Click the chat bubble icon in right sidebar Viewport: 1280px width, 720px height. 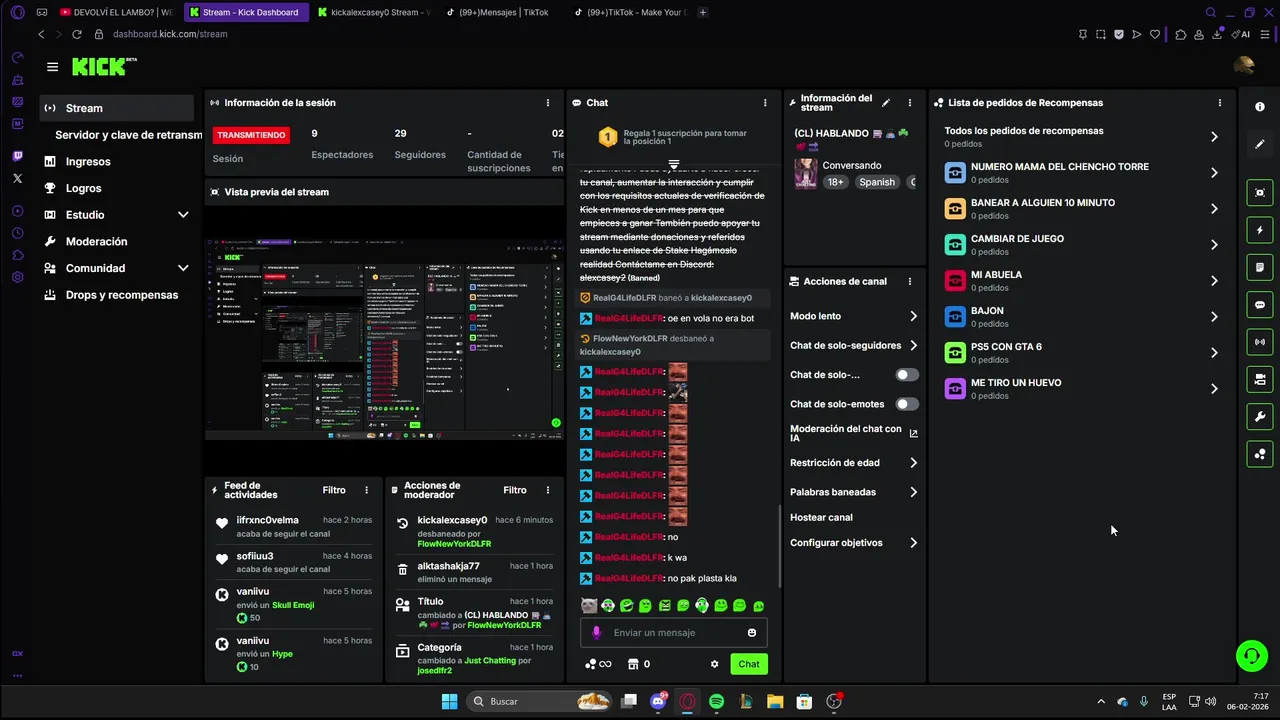click(1260, 305)
